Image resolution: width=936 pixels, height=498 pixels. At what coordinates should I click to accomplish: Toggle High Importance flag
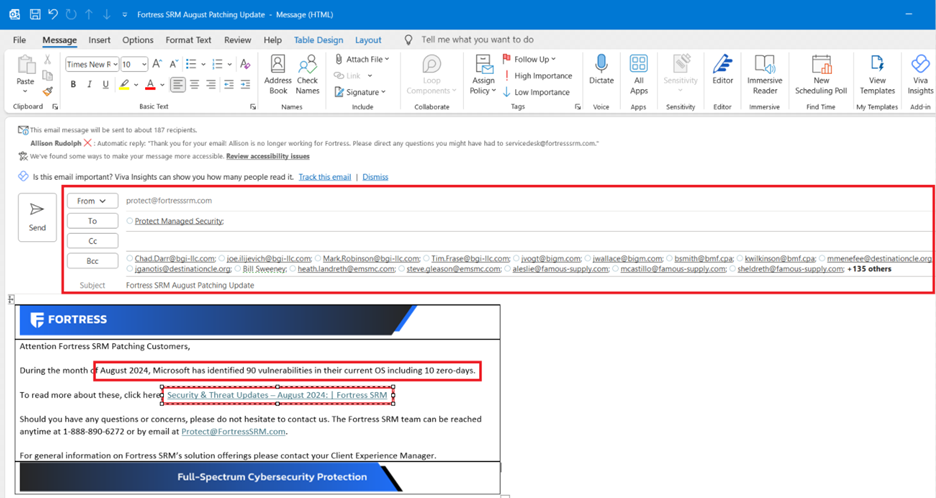point(537,76)
